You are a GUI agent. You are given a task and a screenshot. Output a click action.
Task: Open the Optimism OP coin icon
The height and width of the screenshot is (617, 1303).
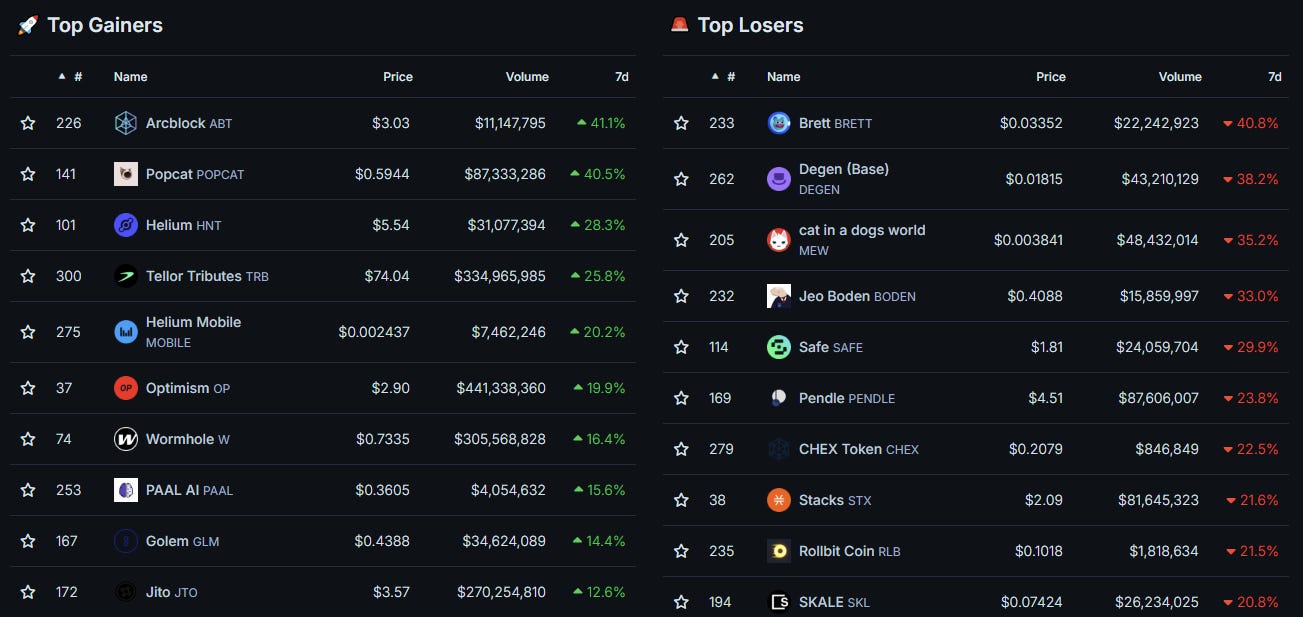125,387
